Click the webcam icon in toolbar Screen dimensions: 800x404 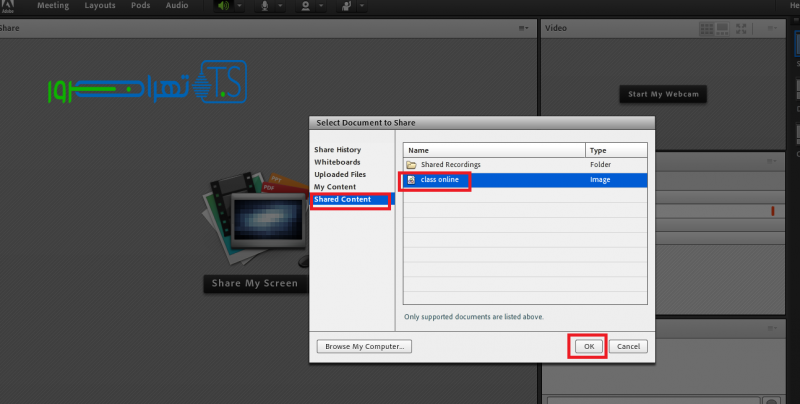[306, 6]
